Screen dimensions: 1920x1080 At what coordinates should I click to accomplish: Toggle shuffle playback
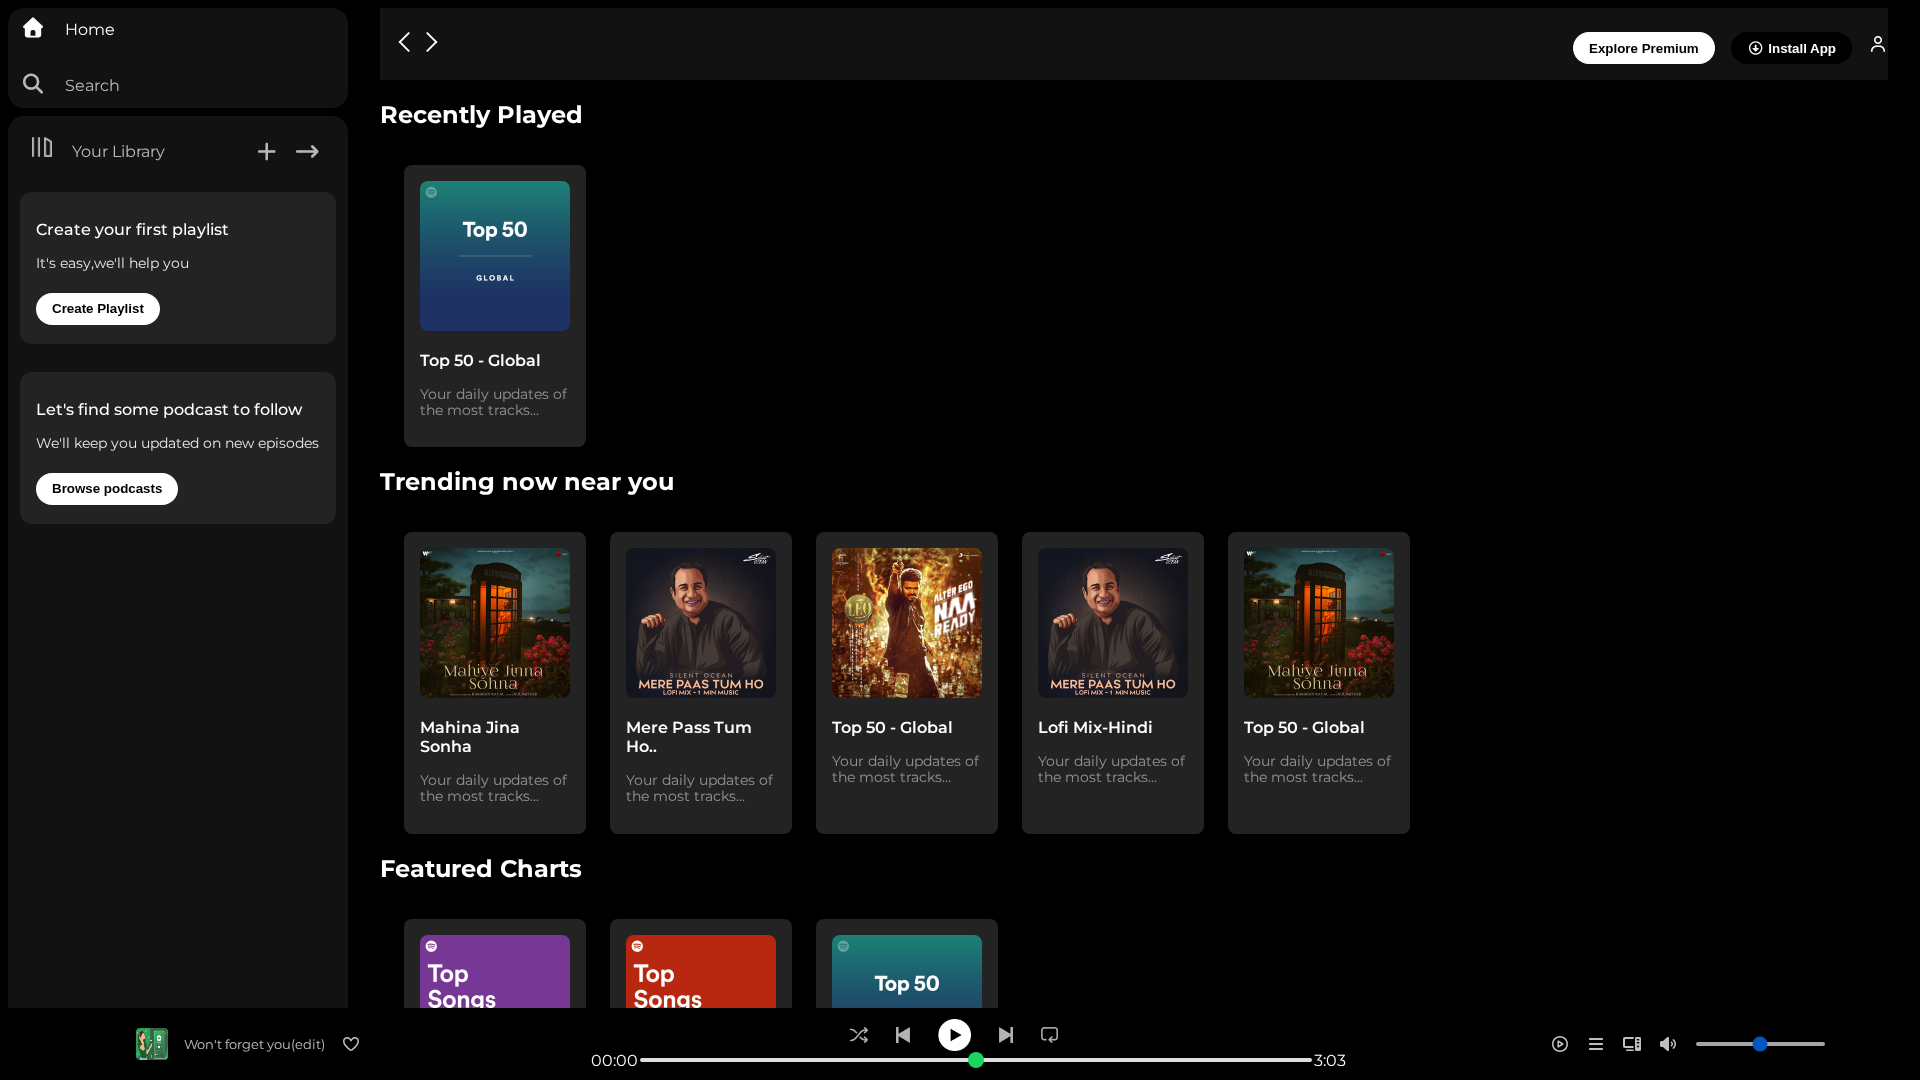coord(859,1035)
